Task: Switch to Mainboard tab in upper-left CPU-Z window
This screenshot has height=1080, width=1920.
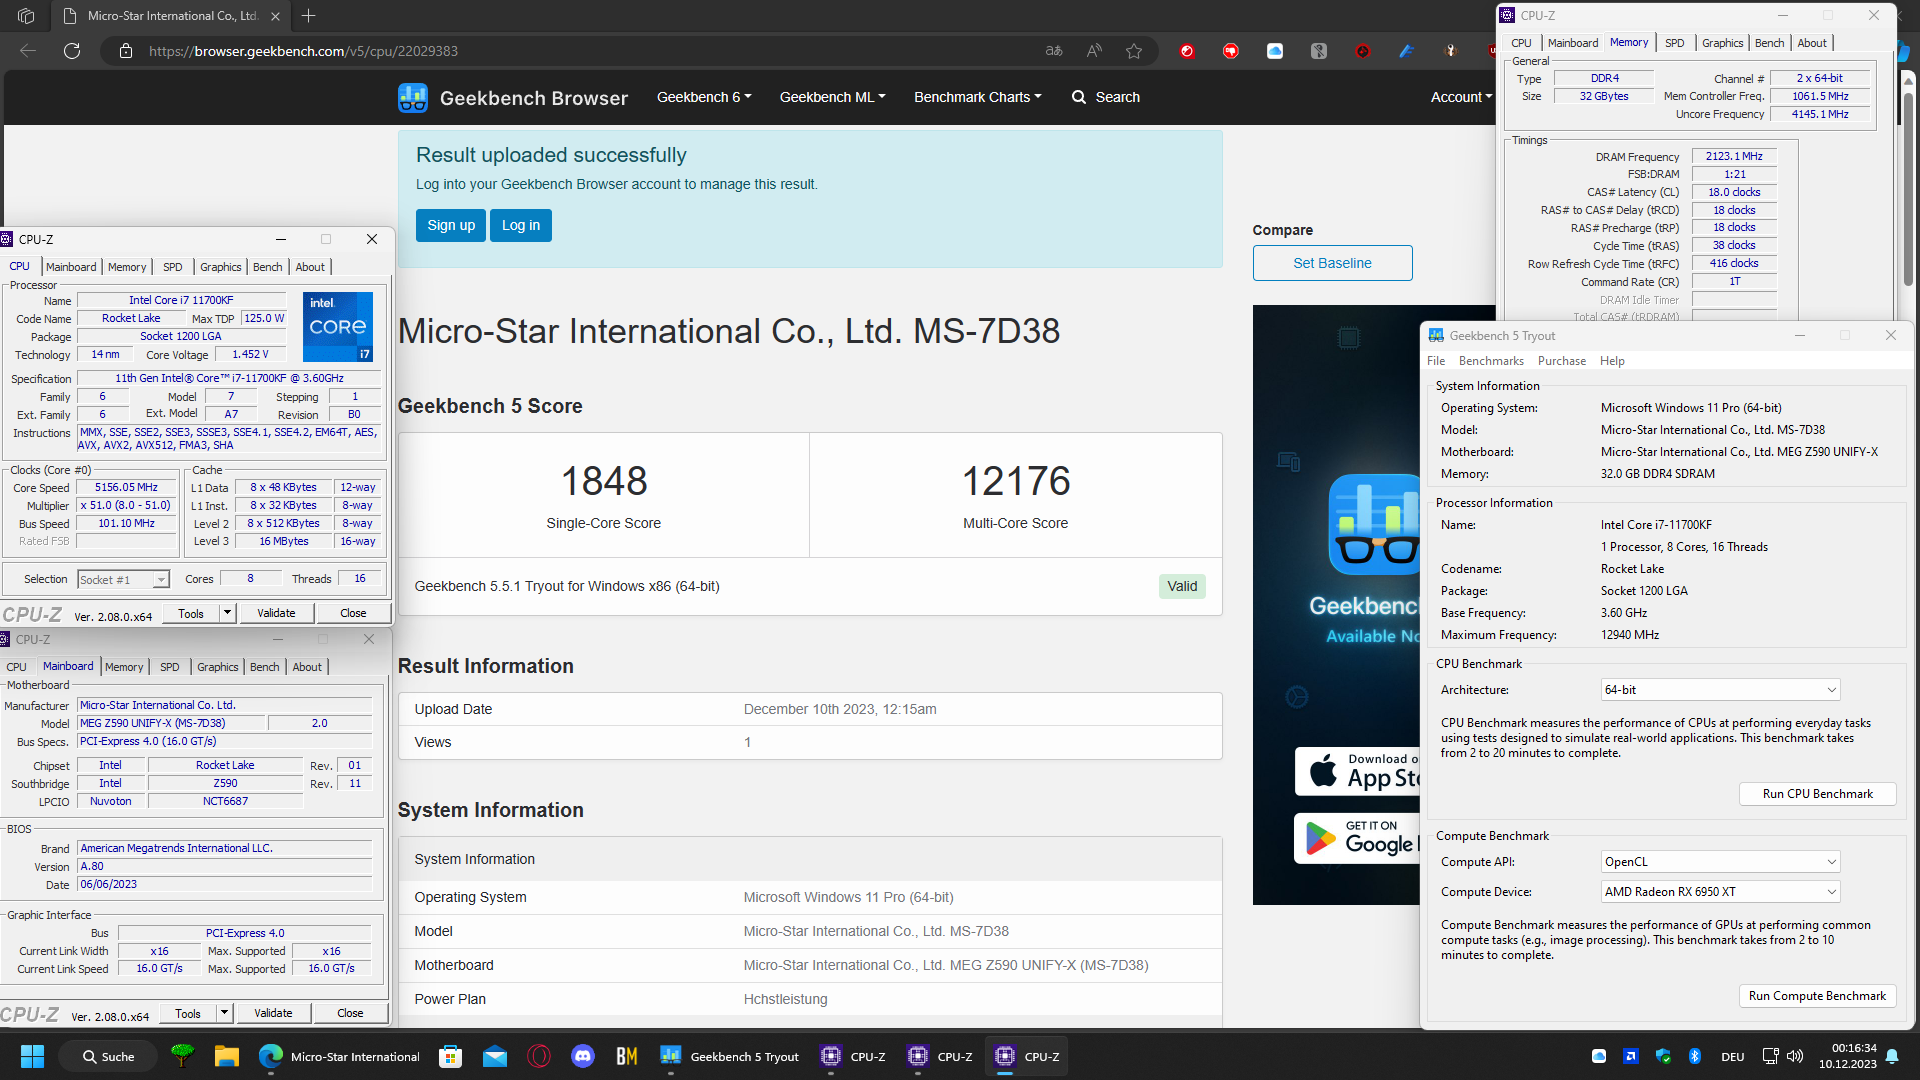Action: click(x=71, y=267)
